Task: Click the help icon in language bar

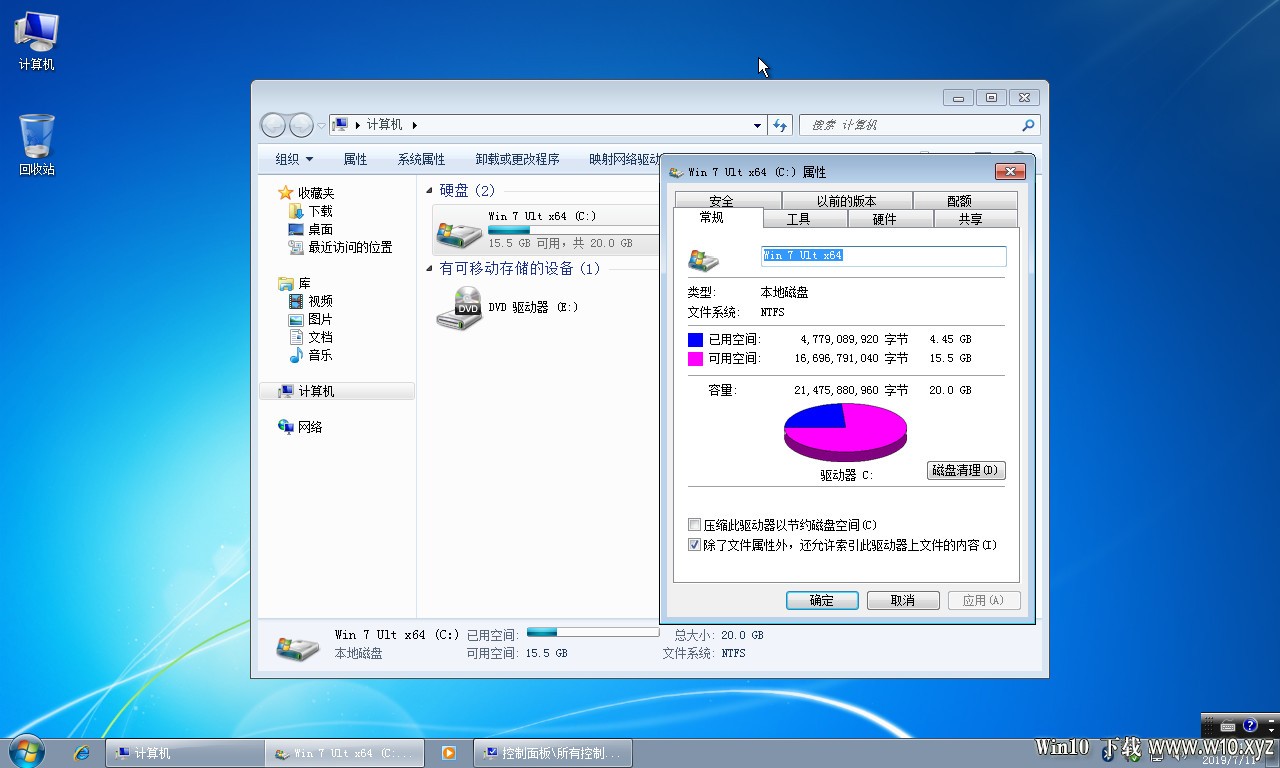Action: (1249, 726)
